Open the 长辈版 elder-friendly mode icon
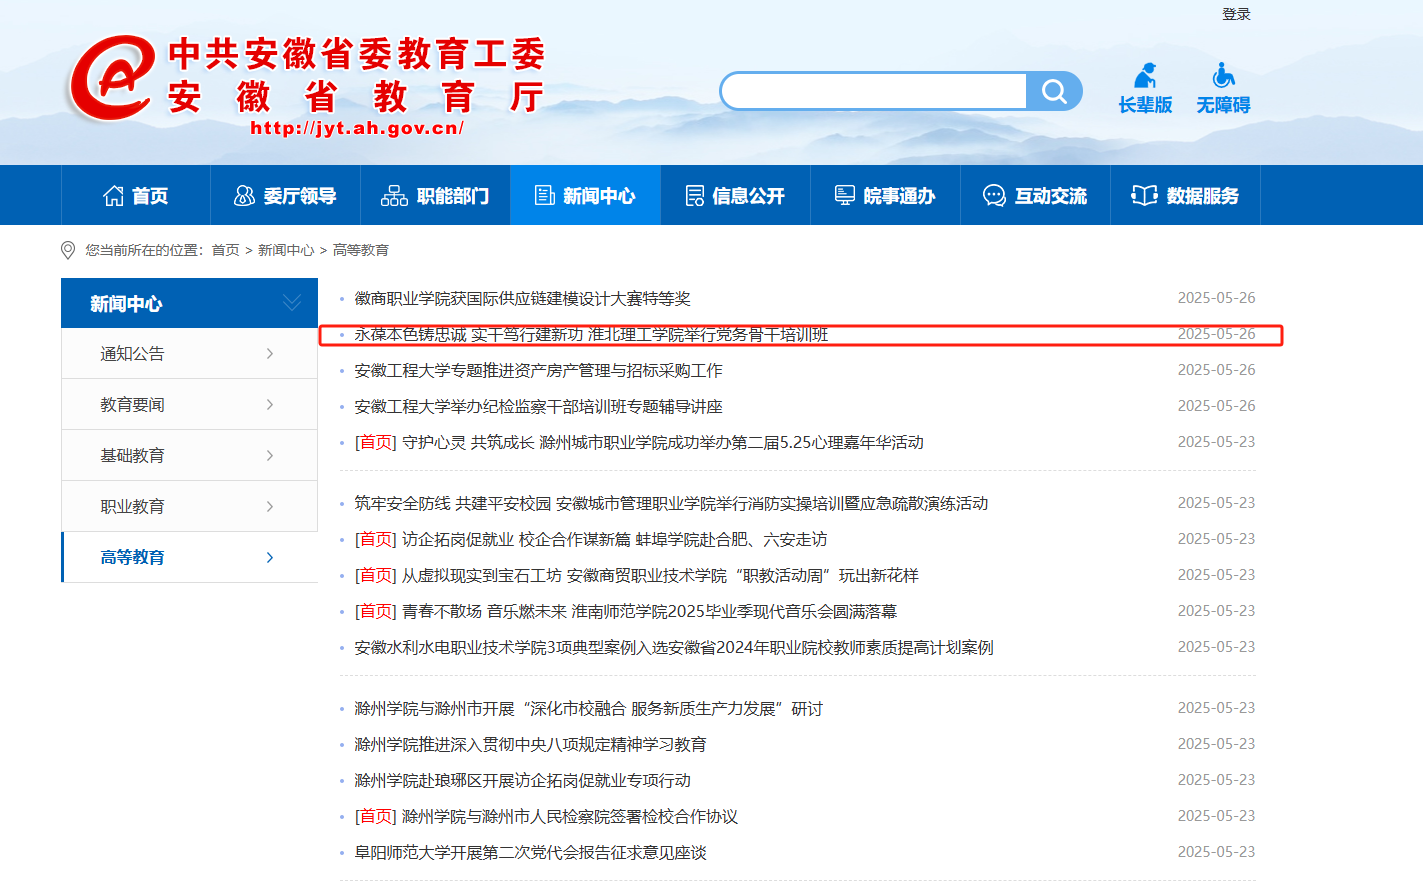The height and width of the screenshot is (882, 1423). coord(1145,77)
